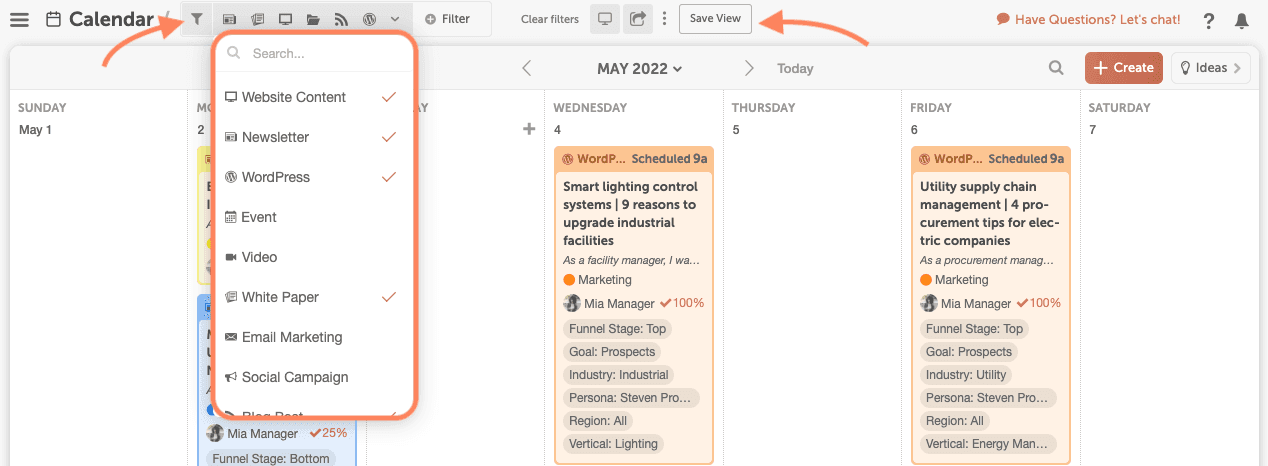Open Have Questions? Let's chat! link
This screenshot has width=1268, height=466.
tap(1088, 19)
